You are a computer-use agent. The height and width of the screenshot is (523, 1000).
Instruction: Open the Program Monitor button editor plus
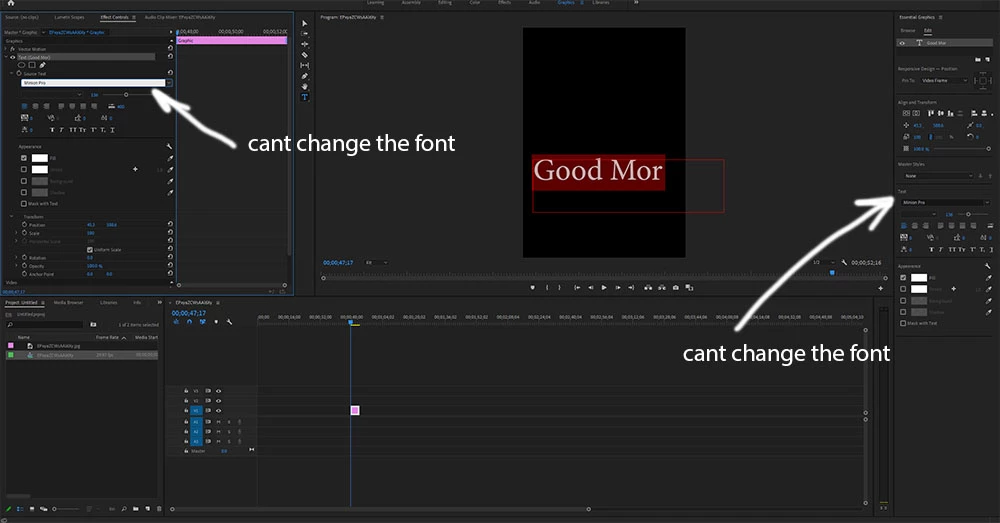(881, 288)
